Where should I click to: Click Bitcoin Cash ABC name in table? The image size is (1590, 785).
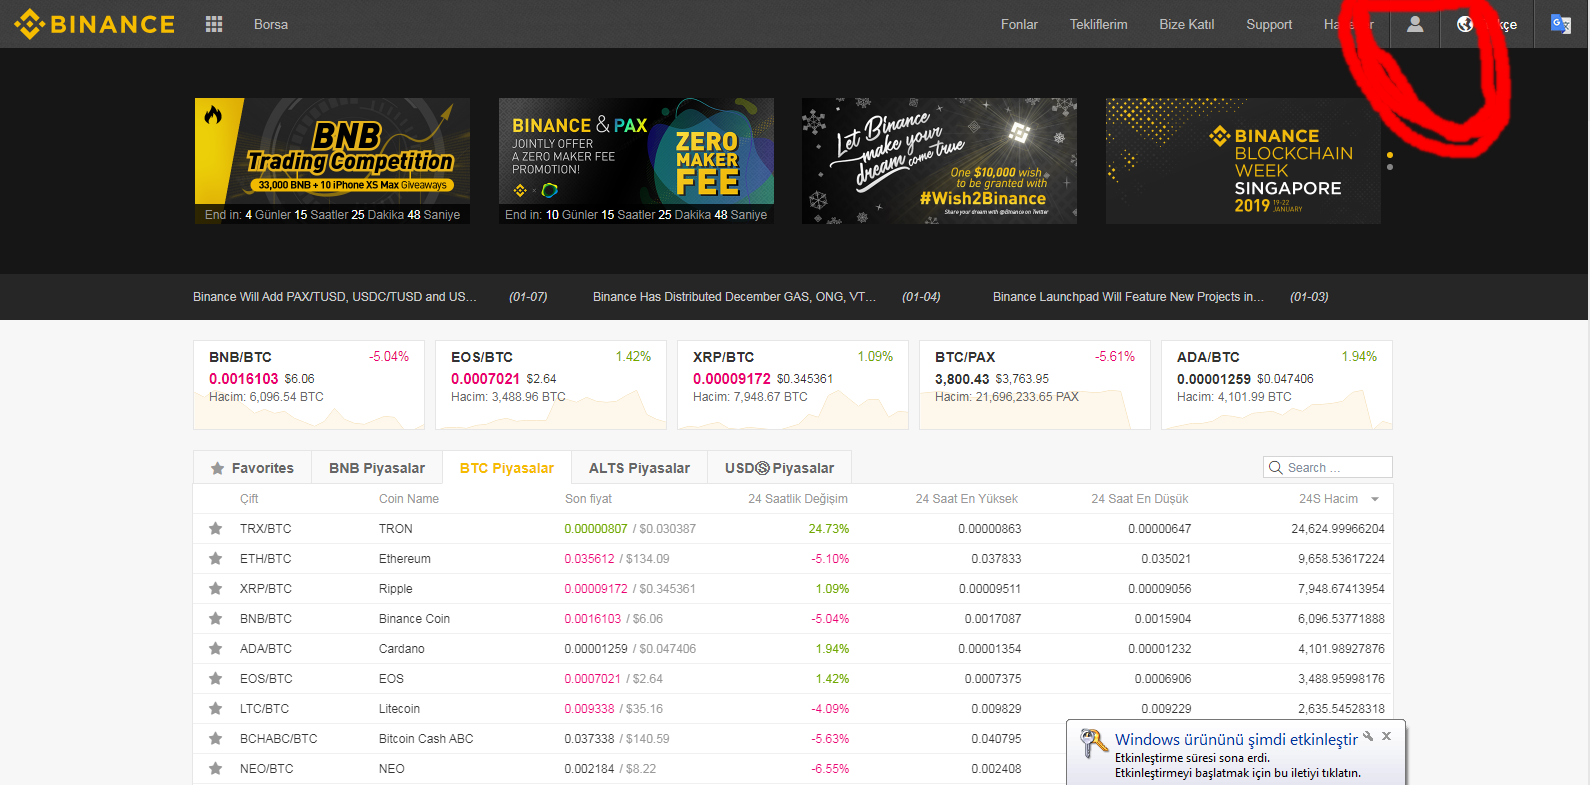(426, 739)
